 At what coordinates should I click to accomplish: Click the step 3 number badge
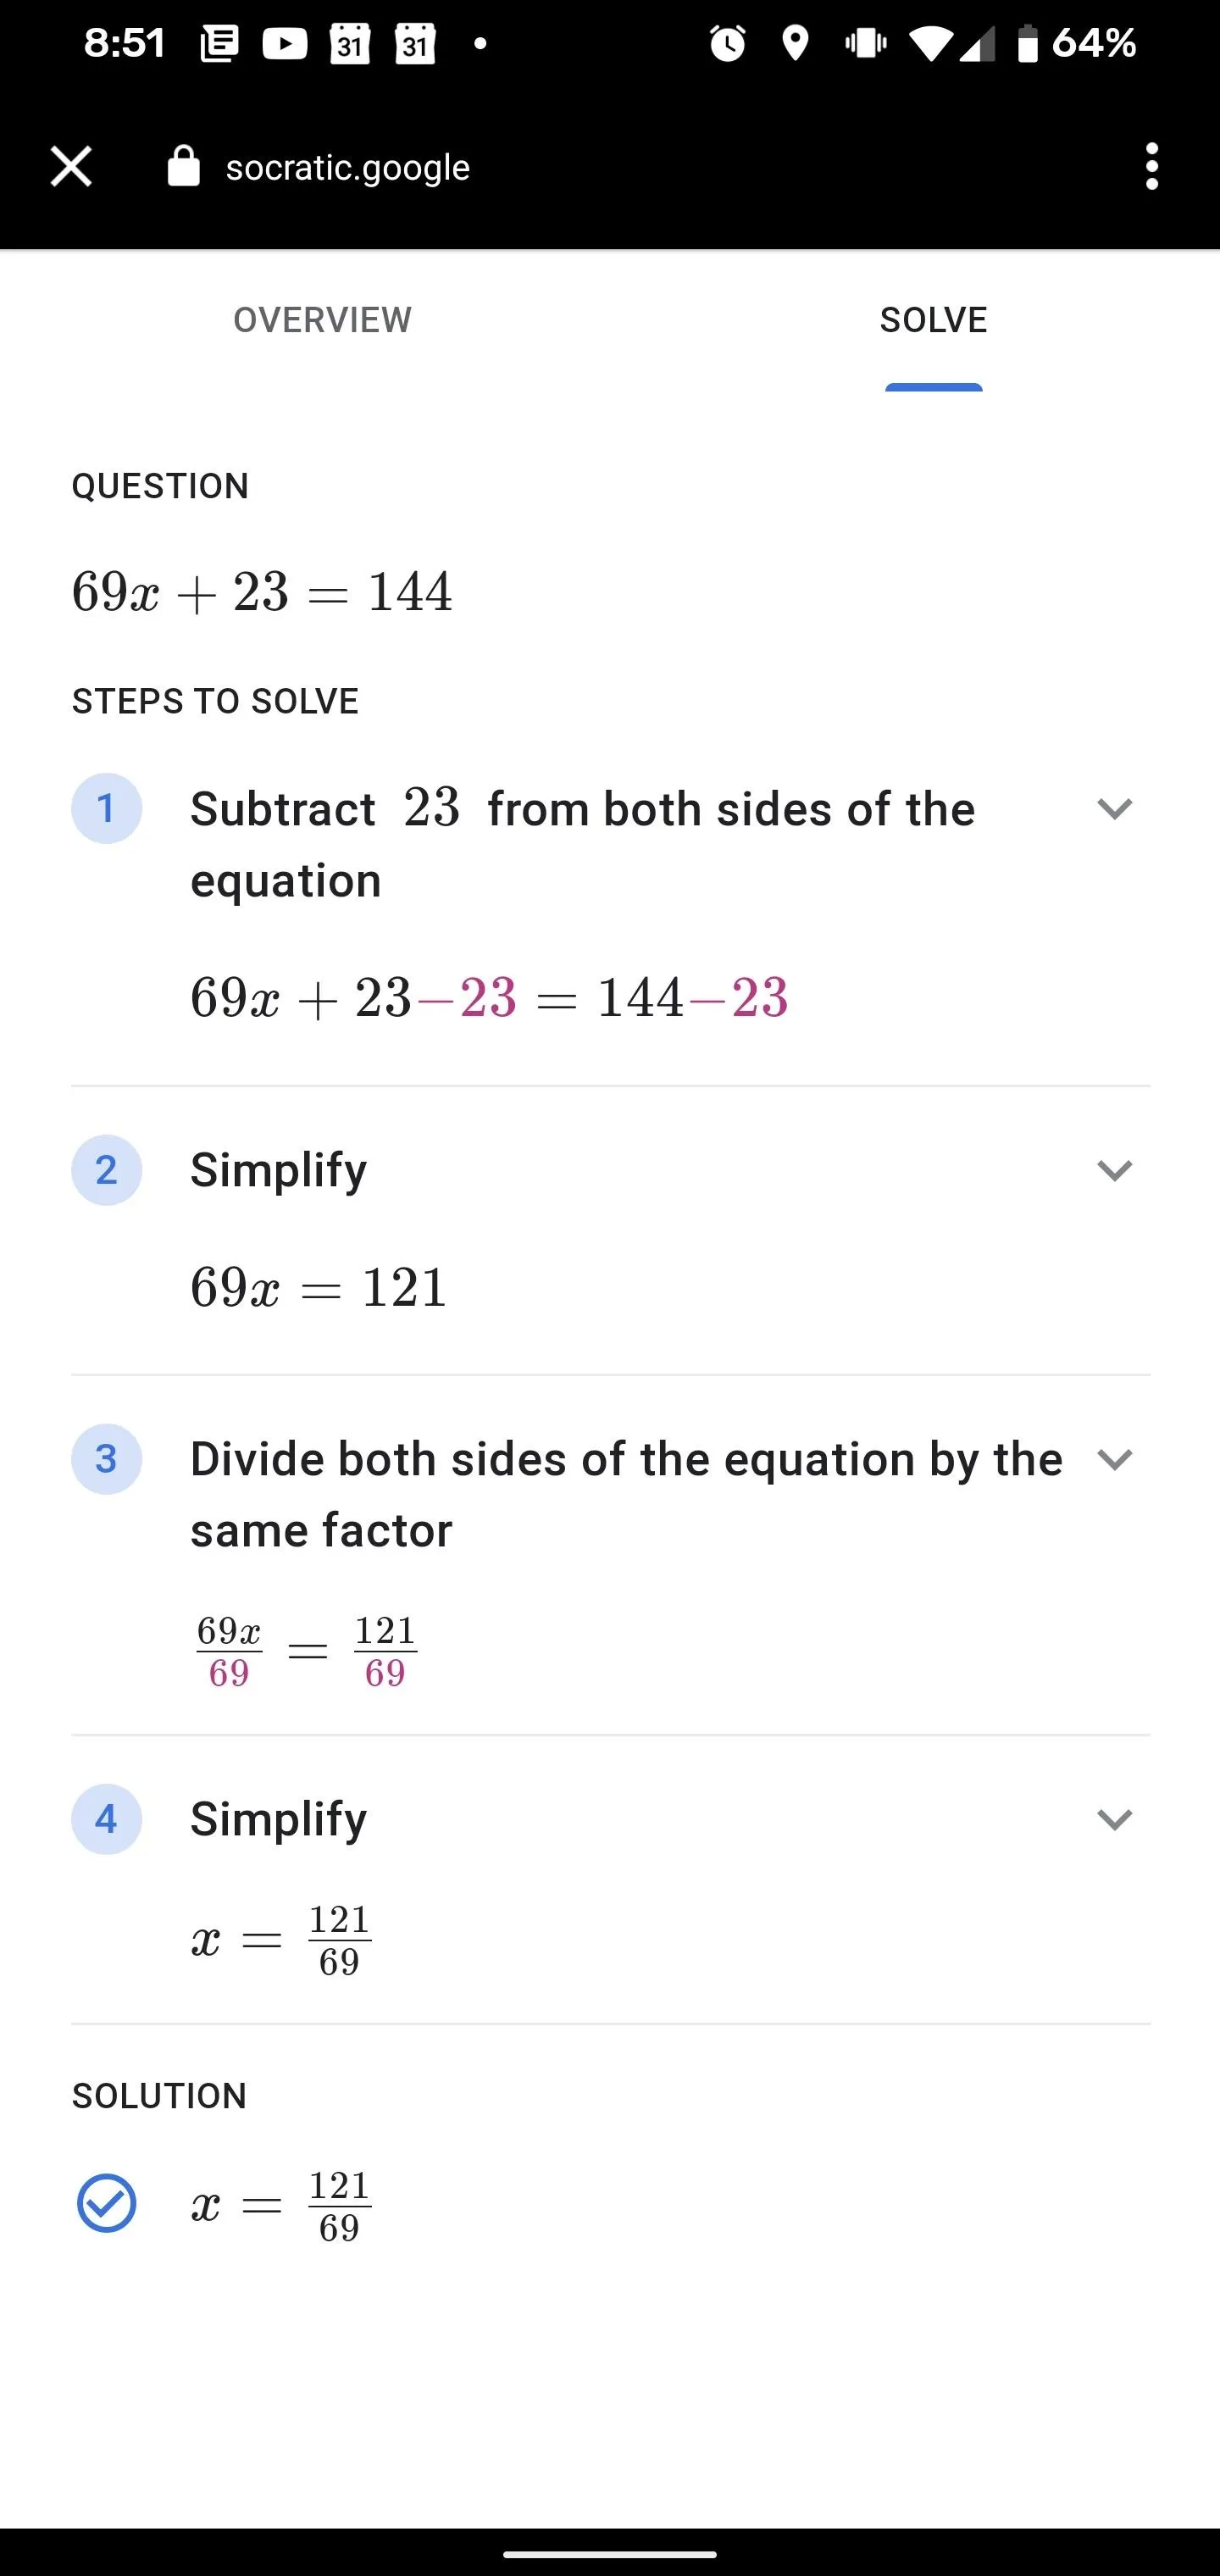coord(106,1459)
